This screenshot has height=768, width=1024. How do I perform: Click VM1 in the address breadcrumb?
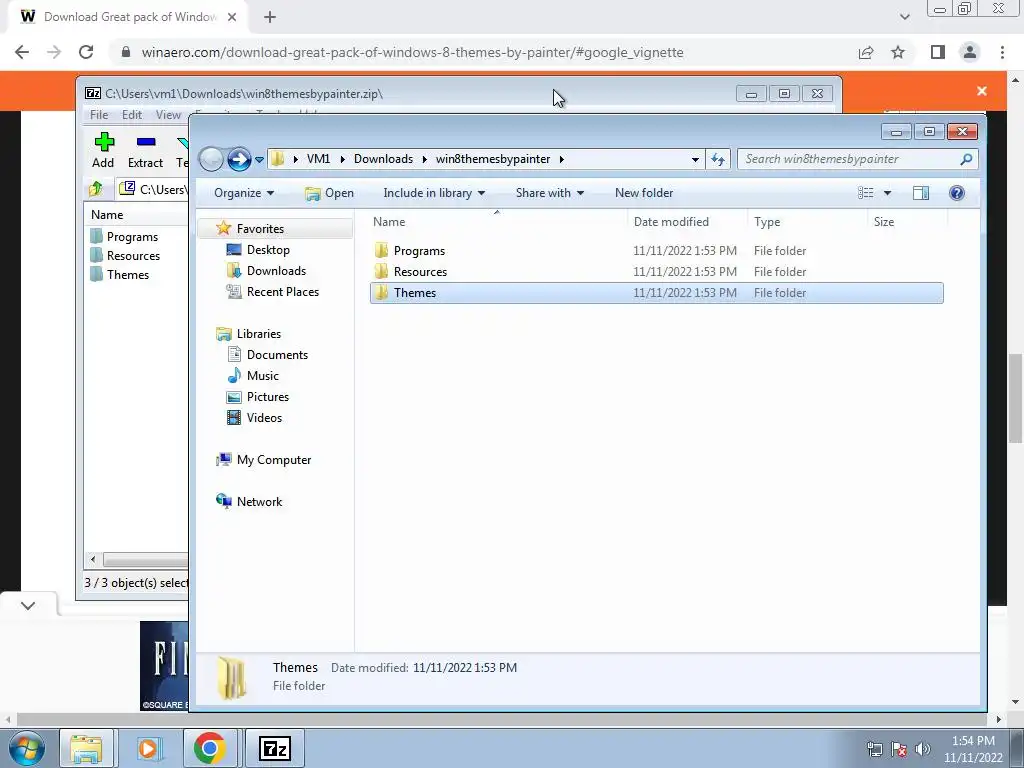[x=318, y=159]
